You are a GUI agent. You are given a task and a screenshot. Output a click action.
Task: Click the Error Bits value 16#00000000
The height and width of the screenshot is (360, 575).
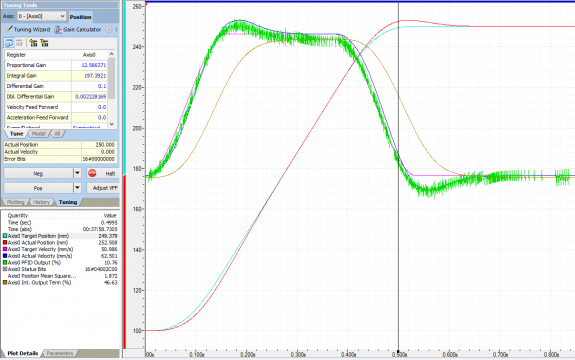click(99, 159)
